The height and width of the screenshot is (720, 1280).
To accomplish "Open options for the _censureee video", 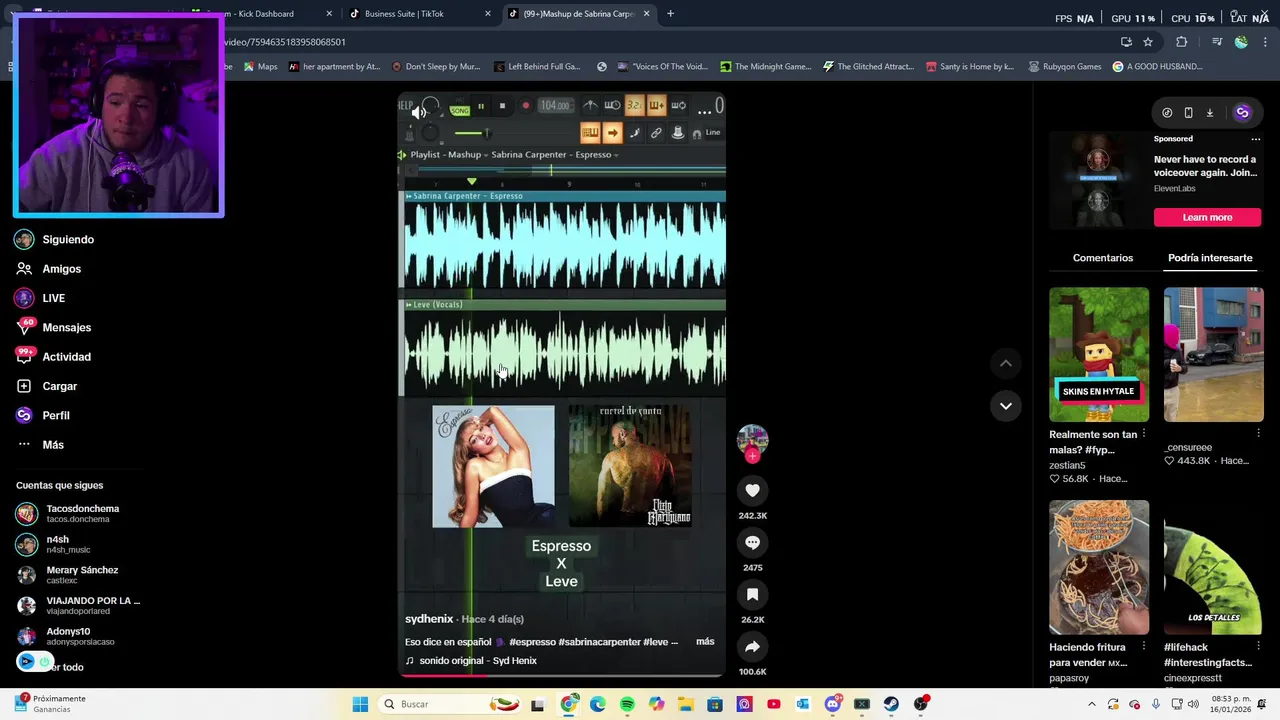I will [x=1258, y=434].
